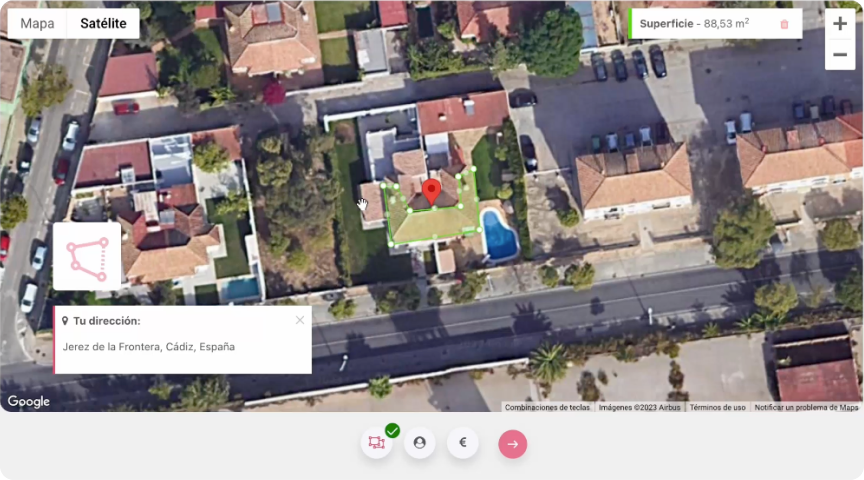This screenshot has height=480, width=864.
Task: Click the Google logo
Action: click(x=29, y=401)
